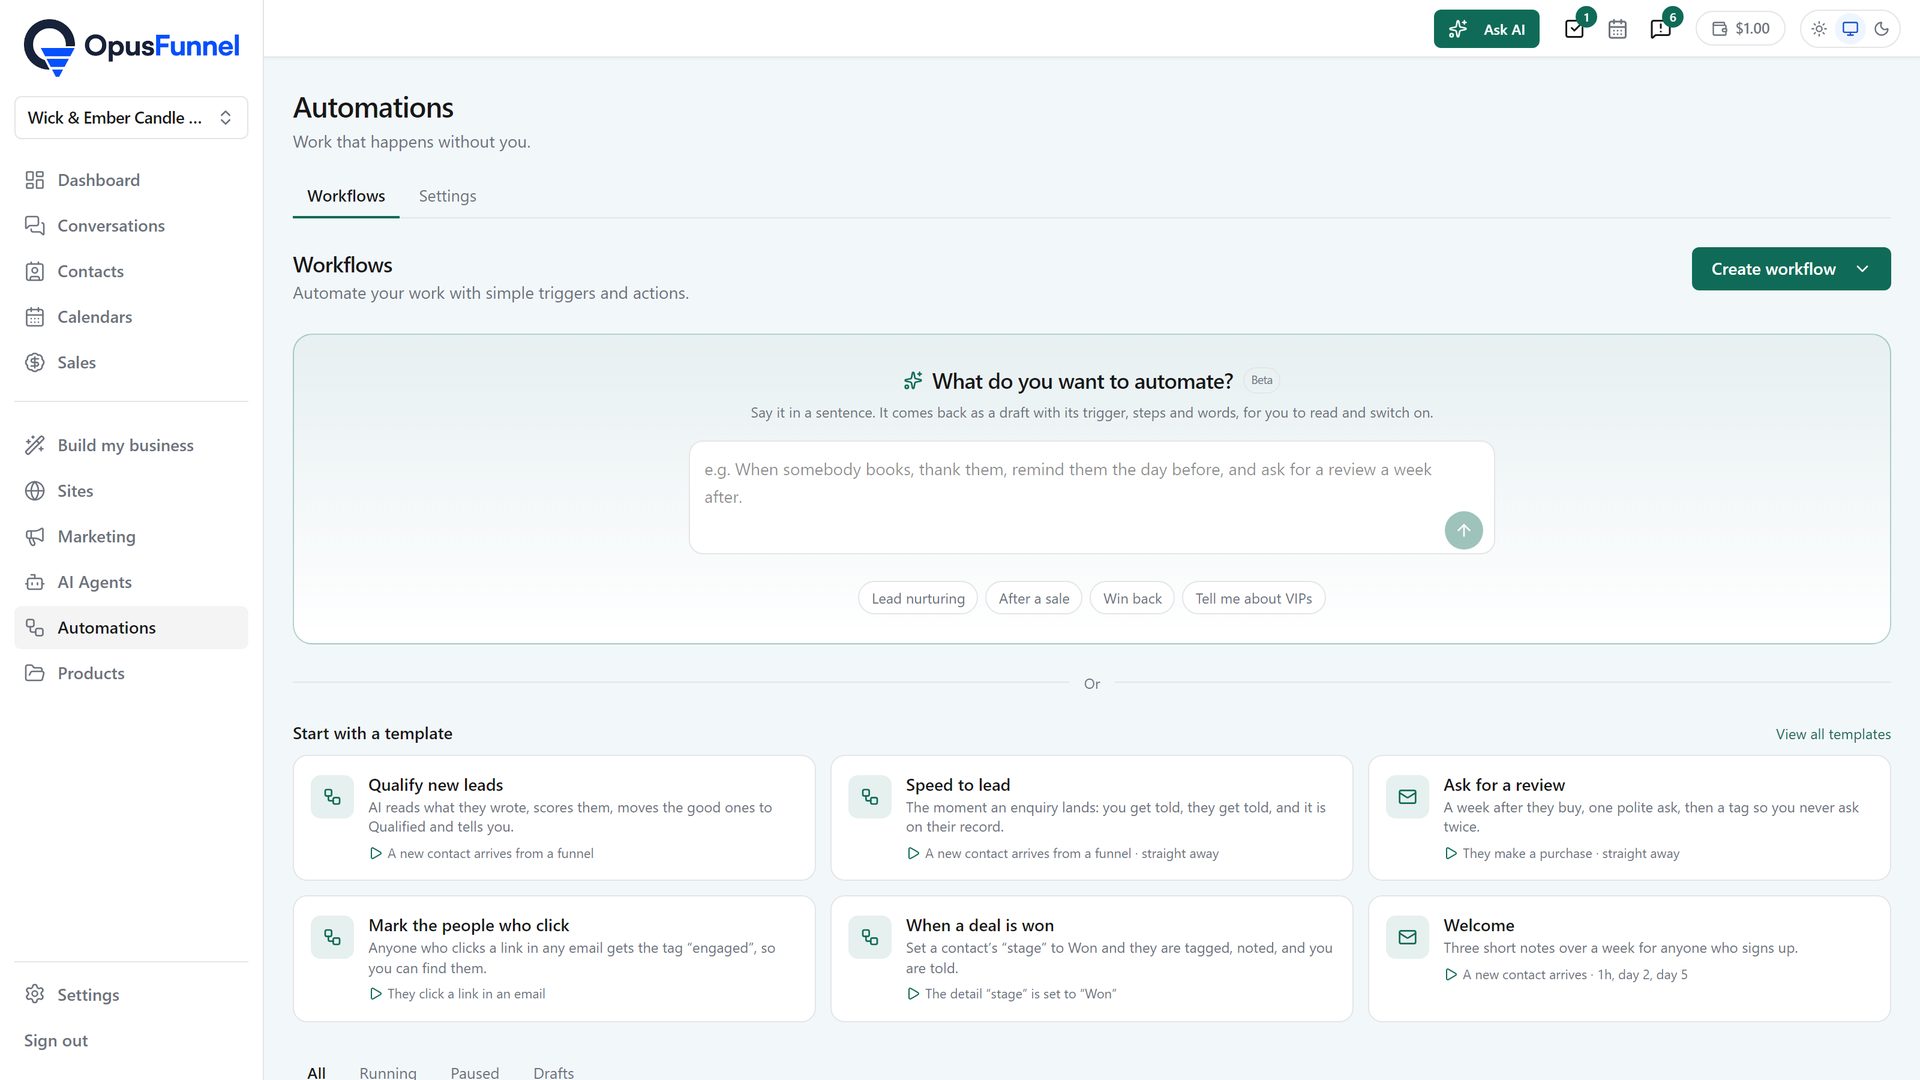This screenshot has height=1080, width=1920.
Task: Click the Speed to lead template icon
Action: [870, 797]
